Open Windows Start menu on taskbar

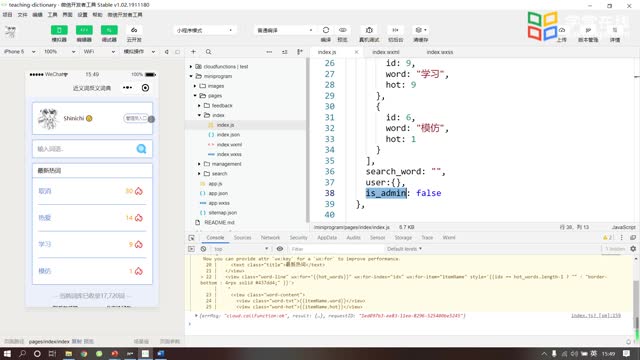coord(7,353)
